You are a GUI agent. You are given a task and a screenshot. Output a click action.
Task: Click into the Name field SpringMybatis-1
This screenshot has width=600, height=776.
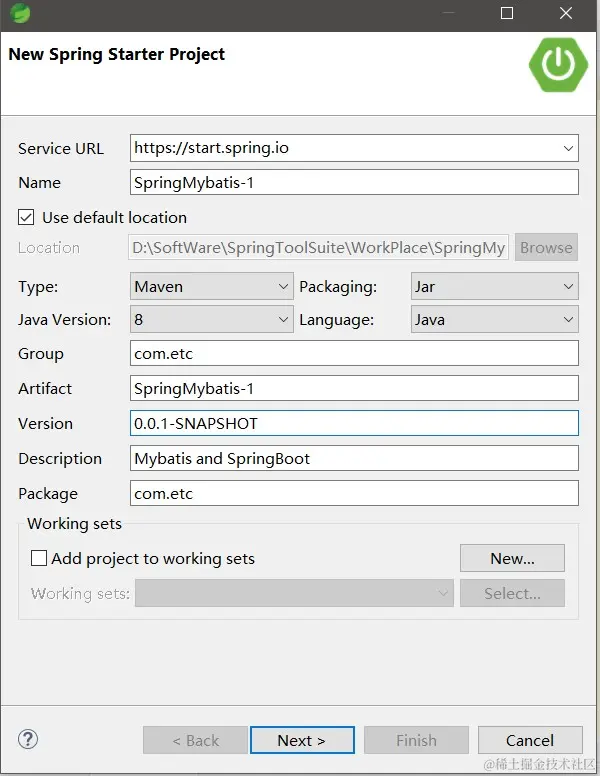click(354, 182)
